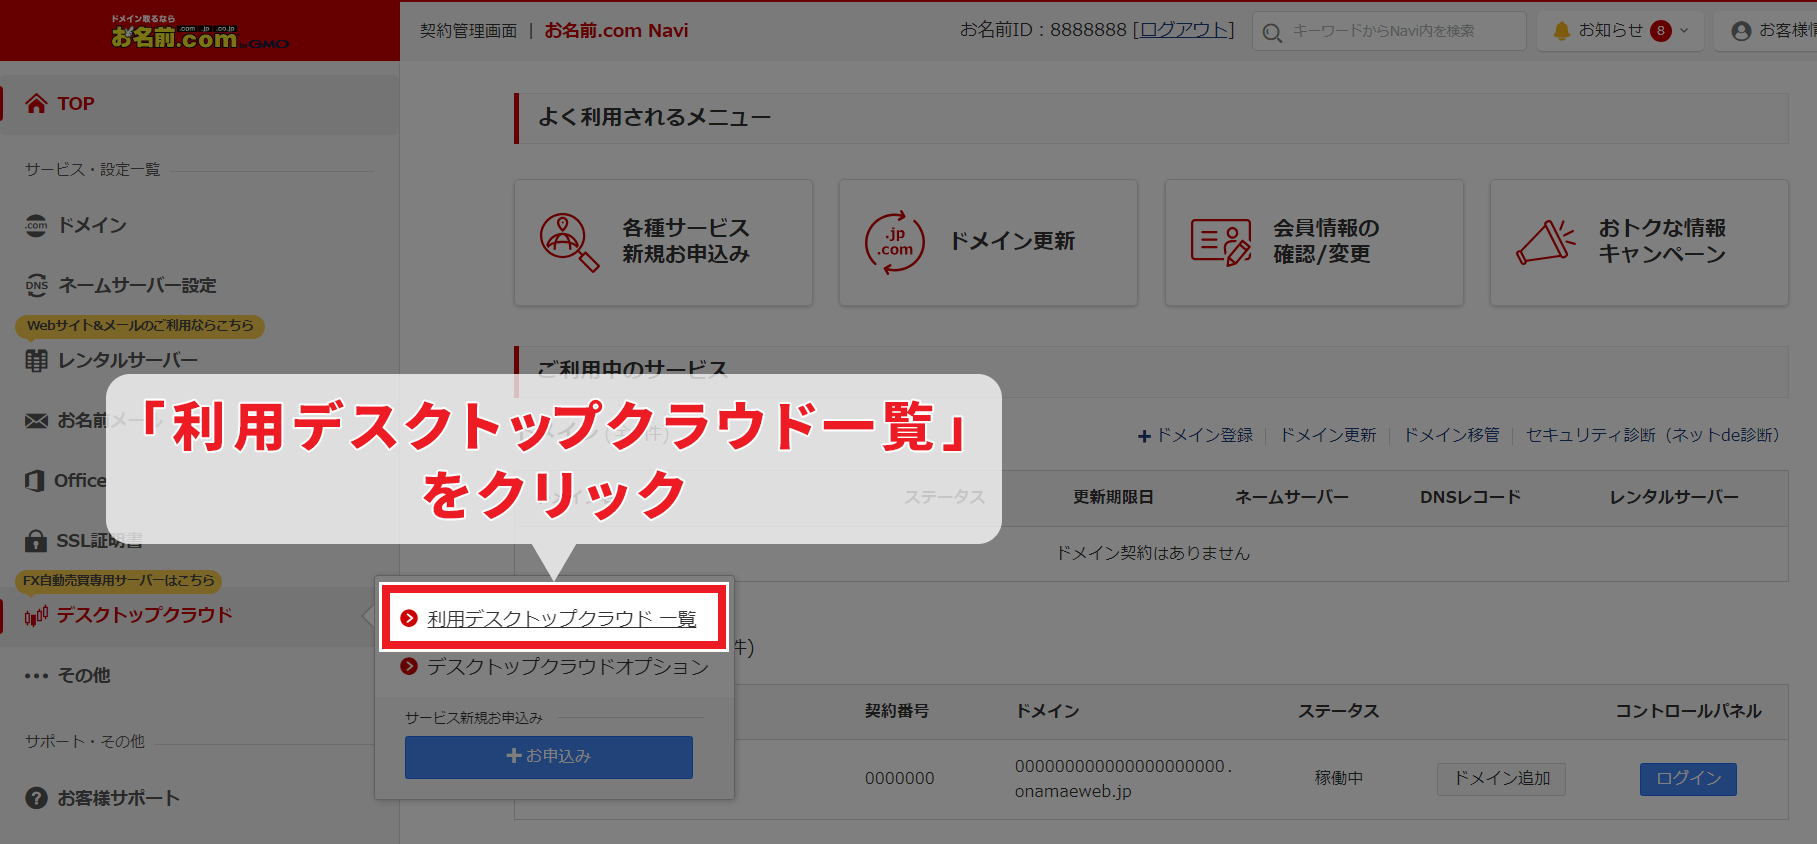Image resolution: width=1817 pixels, height=844 pixels.
Task: Click 利用デスクトップクラウド一覧 link
Action: point(561,619)
